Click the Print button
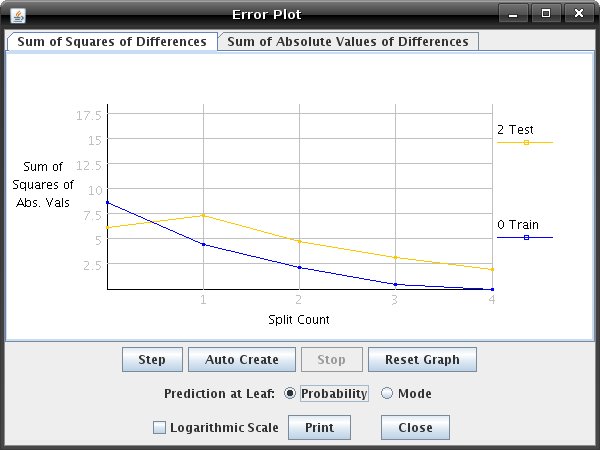600x450 pixels. [320, 427]
